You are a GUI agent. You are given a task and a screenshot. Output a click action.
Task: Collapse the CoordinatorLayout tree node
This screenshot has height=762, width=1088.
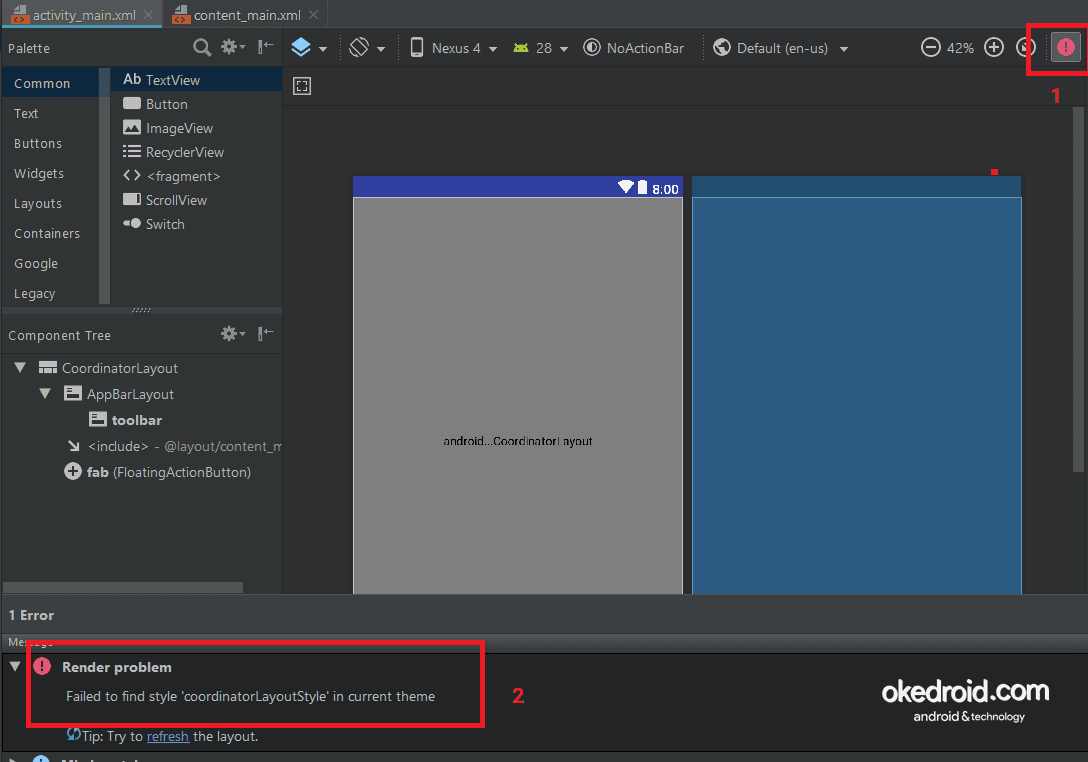tap(20, 367)
